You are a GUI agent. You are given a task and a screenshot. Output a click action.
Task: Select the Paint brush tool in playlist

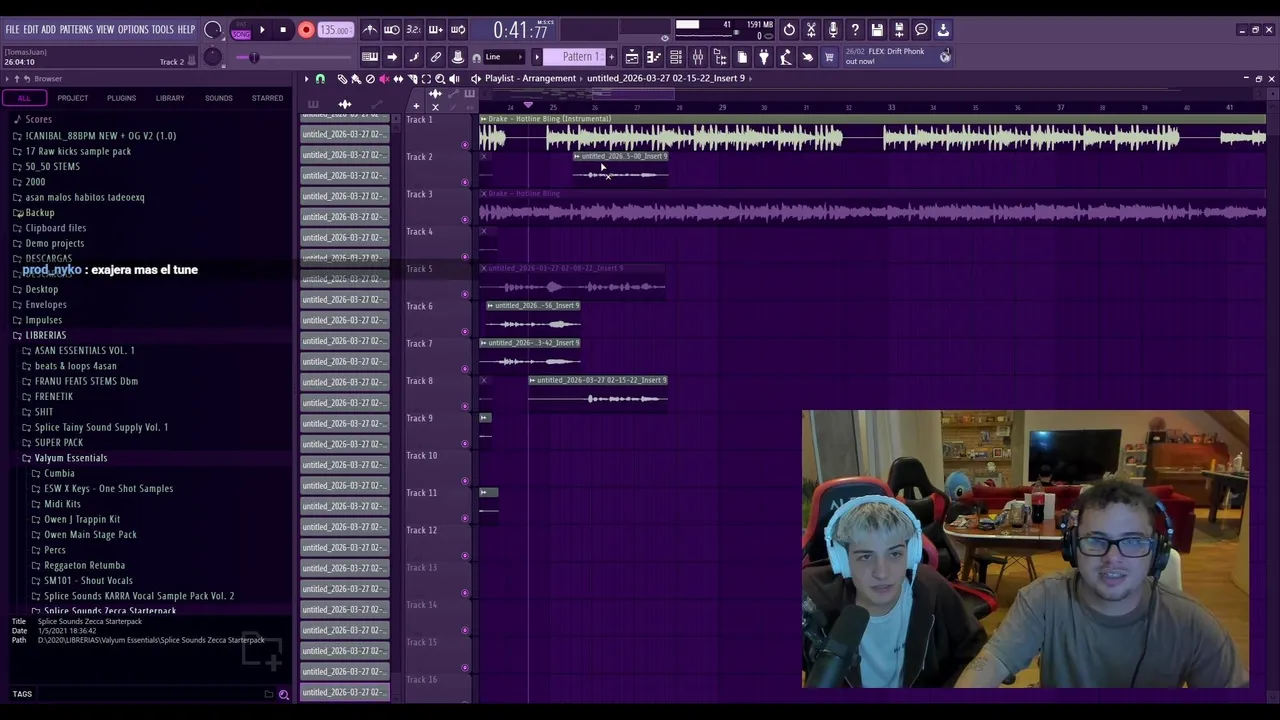point(356,78)
